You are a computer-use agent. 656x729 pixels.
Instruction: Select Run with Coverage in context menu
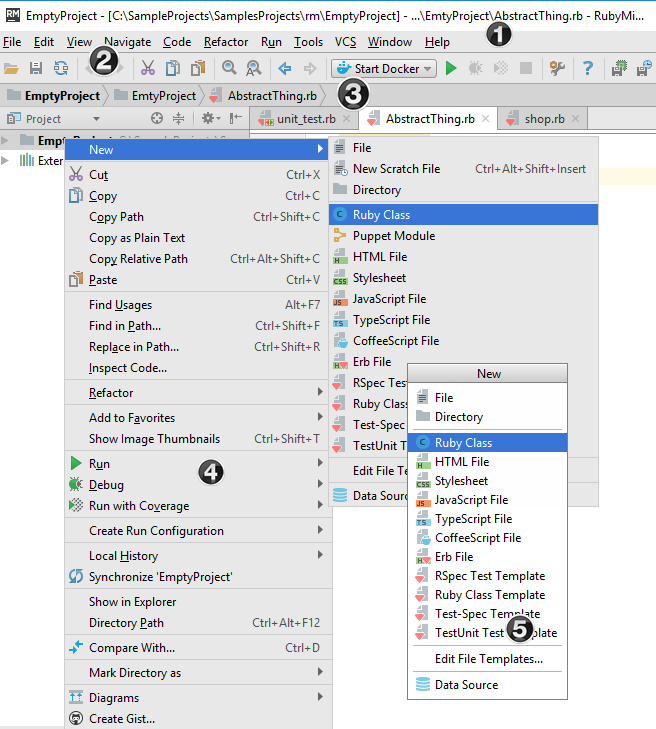(199, 506)
